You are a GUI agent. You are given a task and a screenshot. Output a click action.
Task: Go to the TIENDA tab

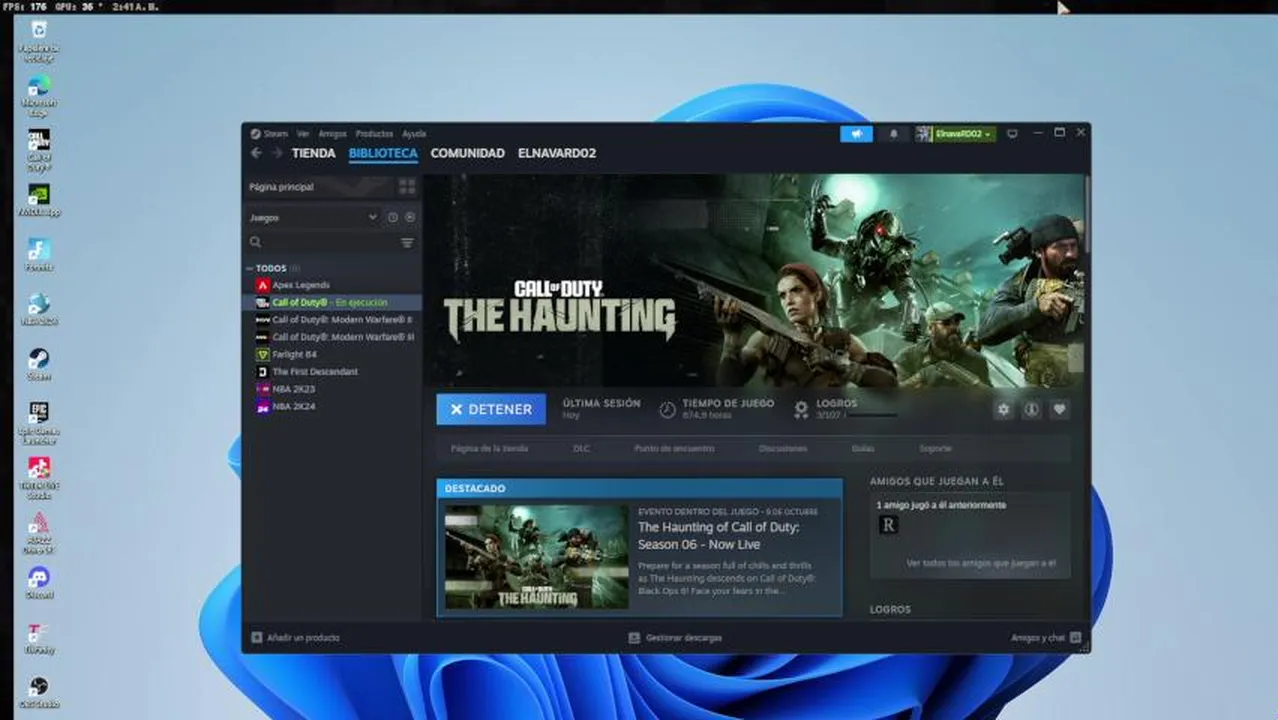313,153
